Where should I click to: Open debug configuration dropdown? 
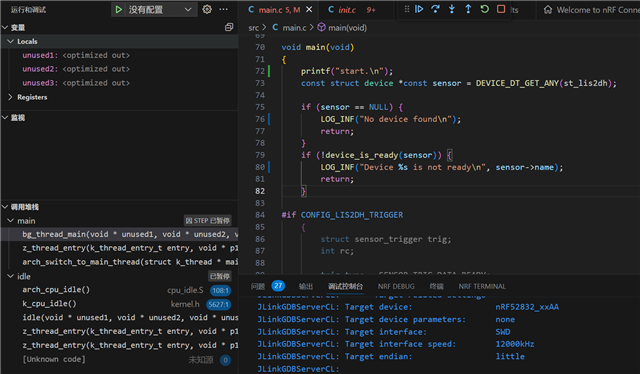point(188,9)
